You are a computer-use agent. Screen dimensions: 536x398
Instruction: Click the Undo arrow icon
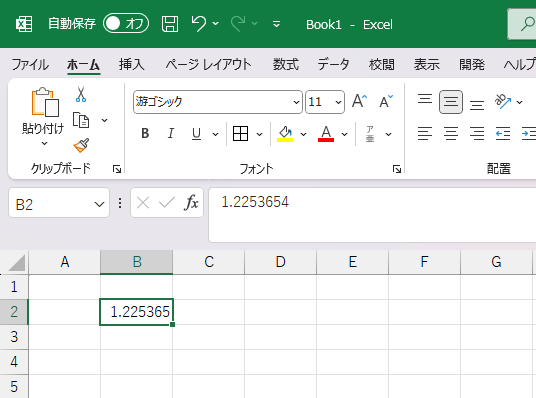pos(199,24)
